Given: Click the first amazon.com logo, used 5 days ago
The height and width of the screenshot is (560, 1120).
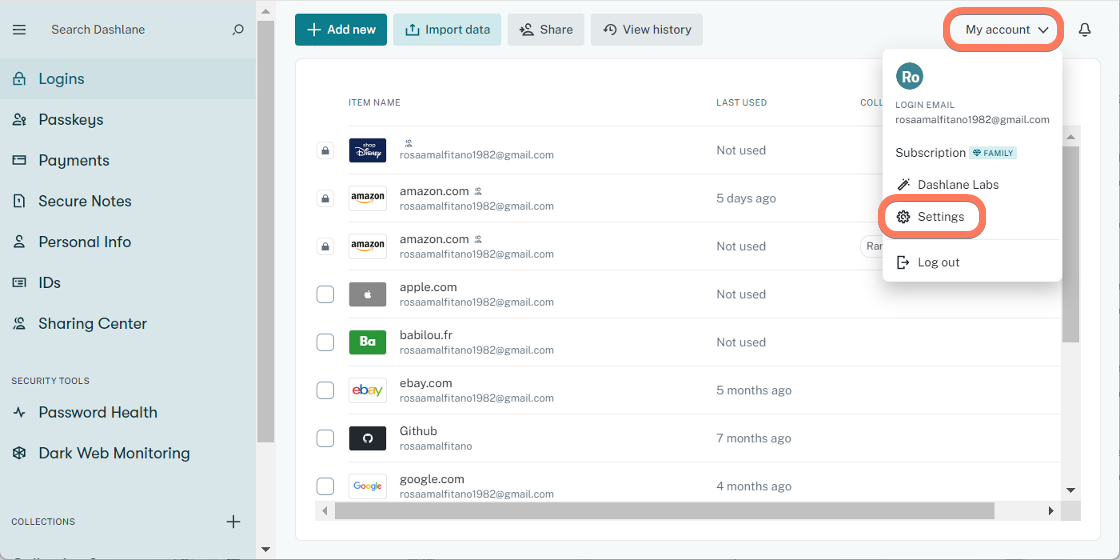Looking at the screenshot, I should [x=367, y=198].
